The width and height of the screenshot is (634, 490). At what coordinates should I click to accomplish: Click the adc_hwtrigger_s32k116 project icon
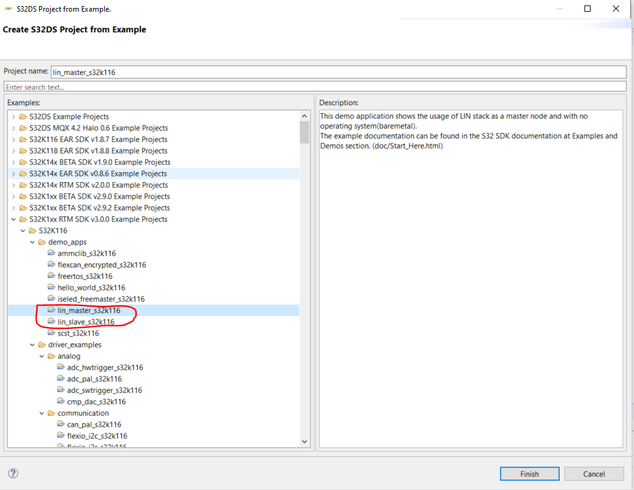[61, 367]
